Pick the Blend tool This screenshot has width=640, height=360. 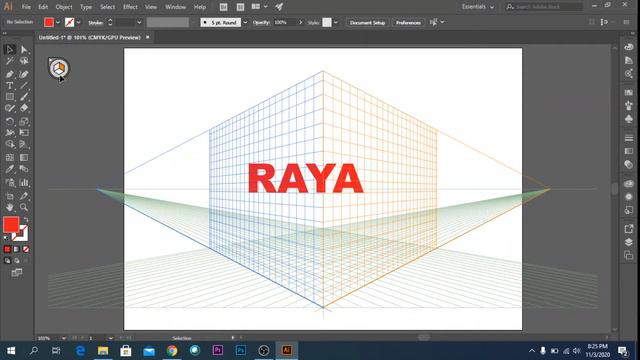pos(24,169)
